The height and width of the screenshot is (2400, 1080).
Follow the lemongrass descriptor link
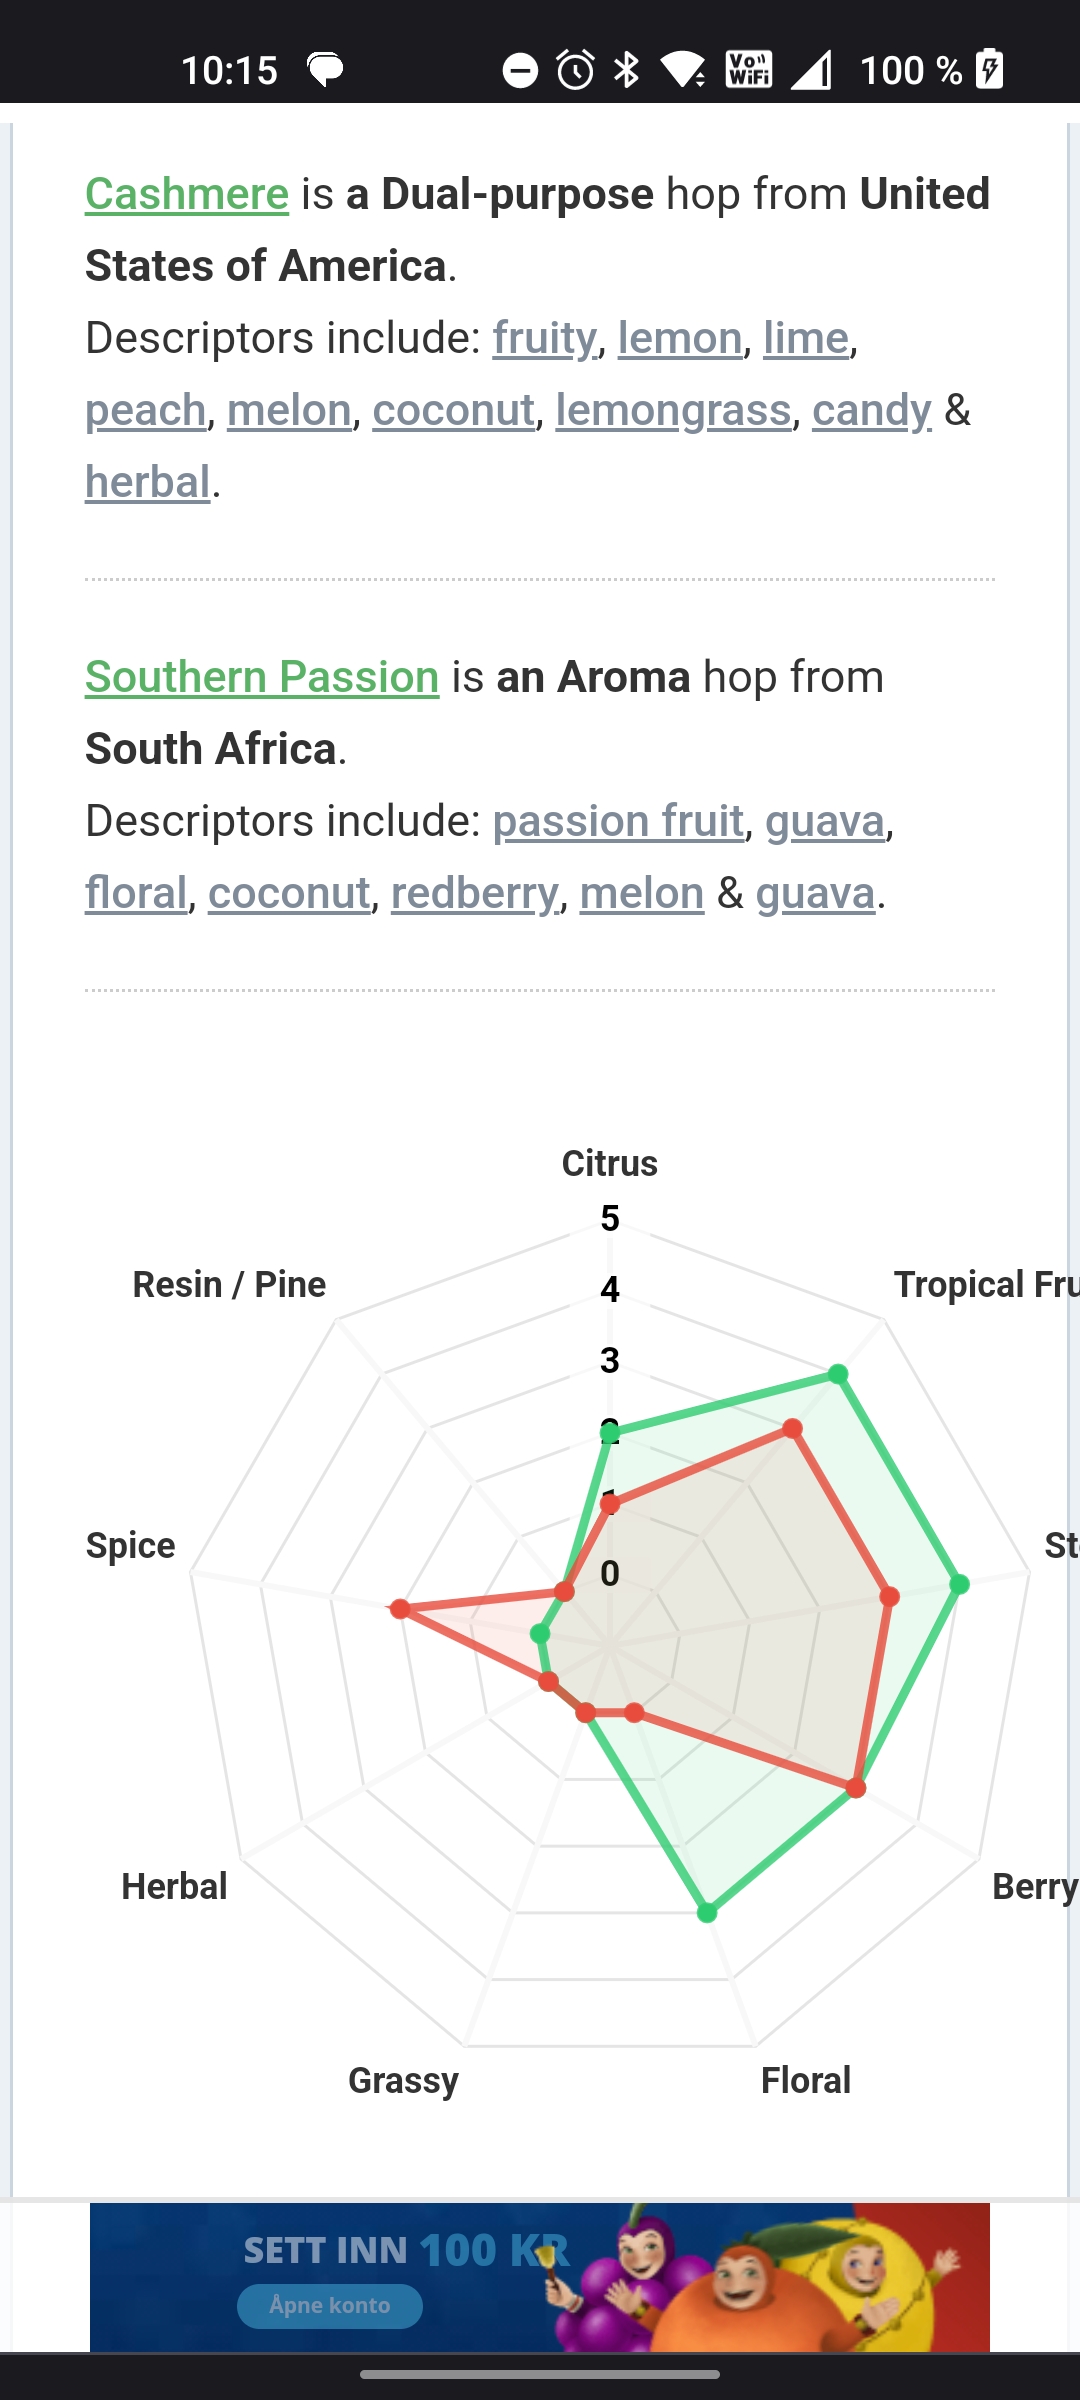click(673, 410)
